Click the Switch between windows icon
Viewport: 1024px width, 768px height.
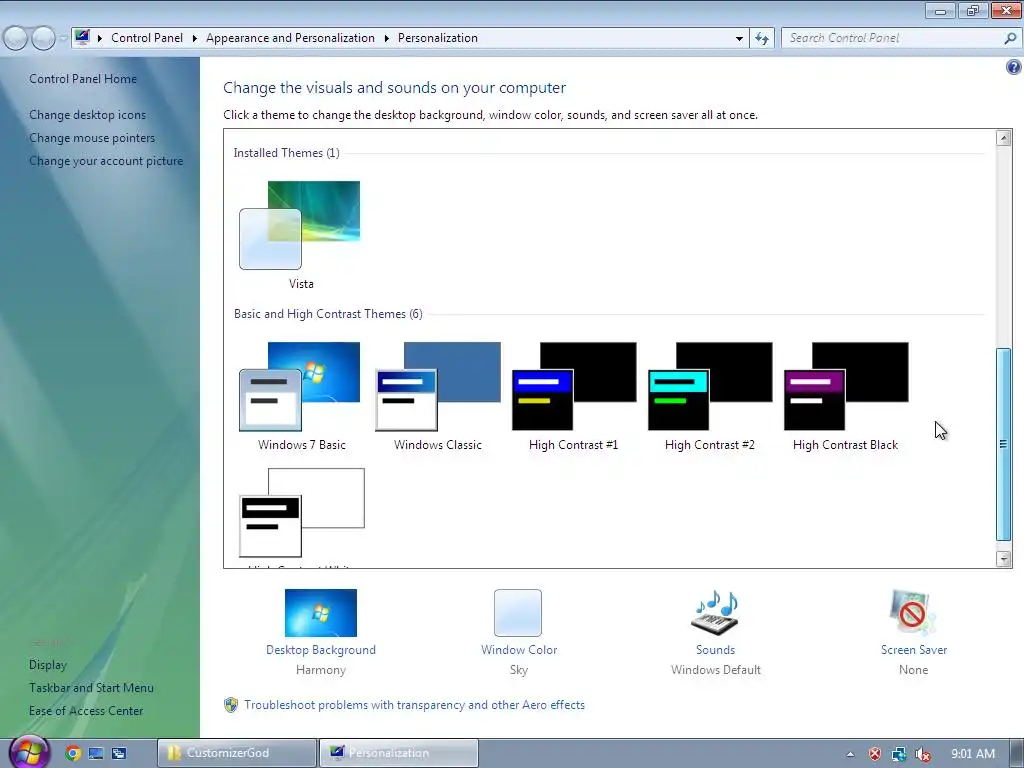click(119, 753)
